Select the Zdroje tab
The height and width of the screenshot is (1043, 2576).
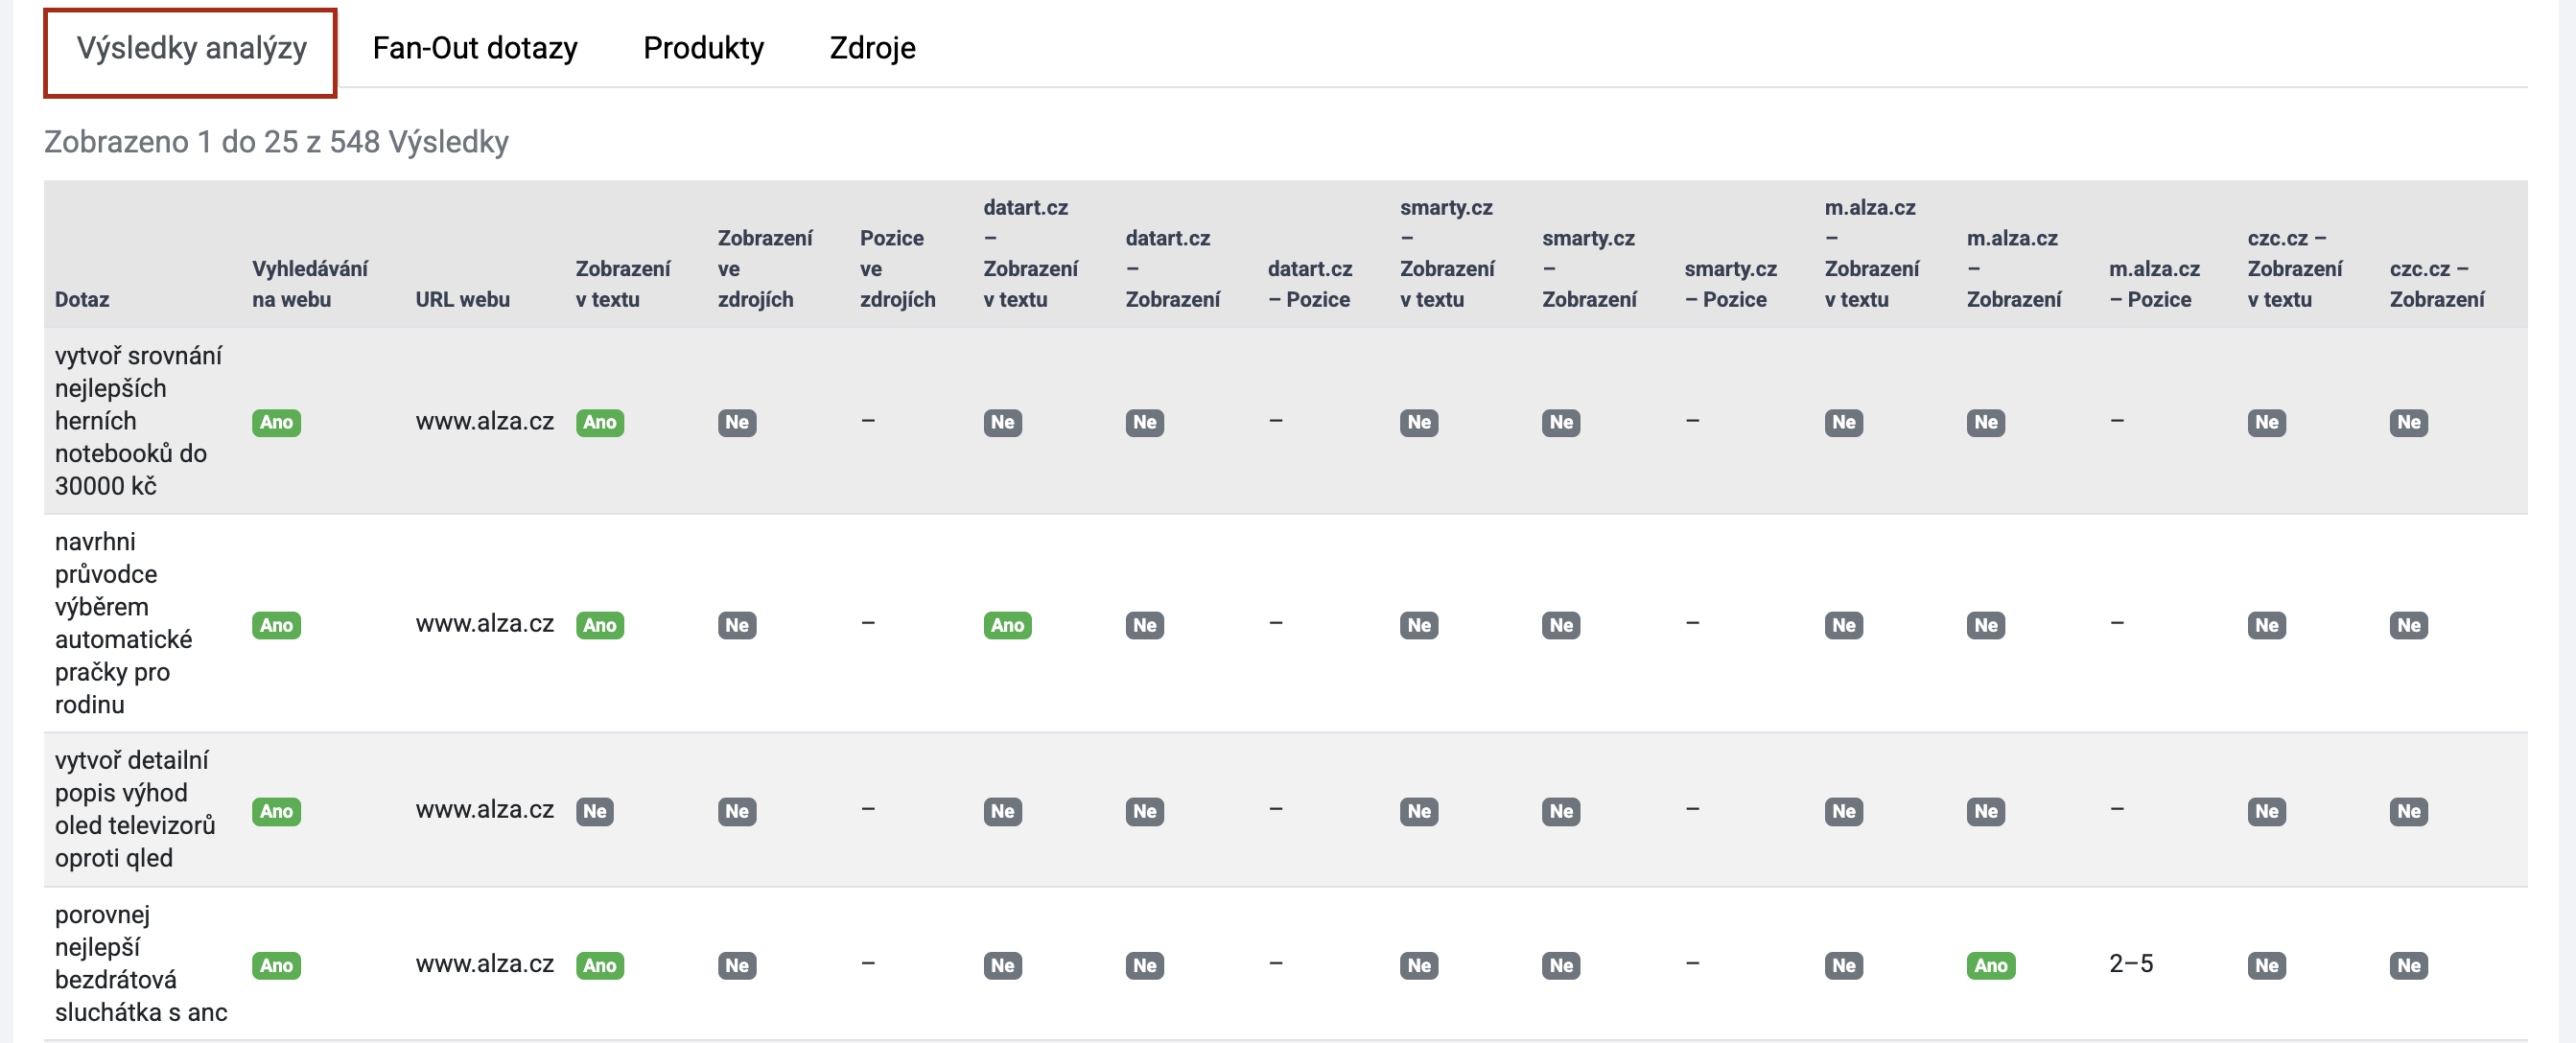pos(872,49)
